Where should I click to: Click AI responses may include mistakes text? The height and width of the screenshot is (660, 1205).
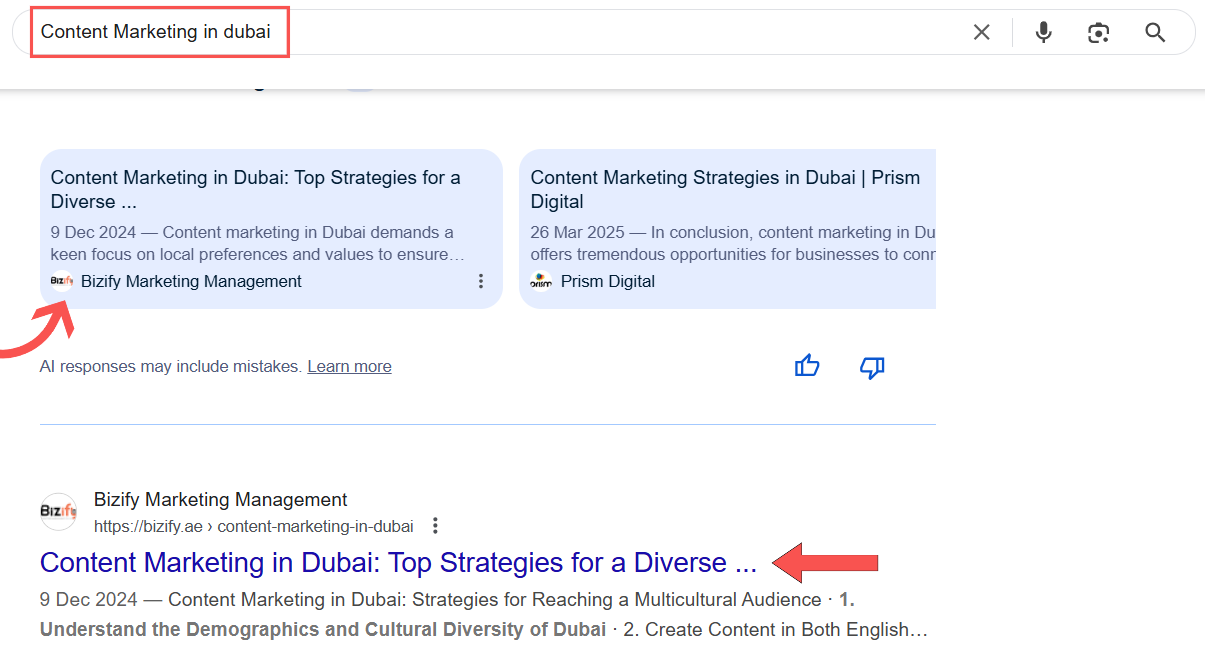[x=171, y=366]
